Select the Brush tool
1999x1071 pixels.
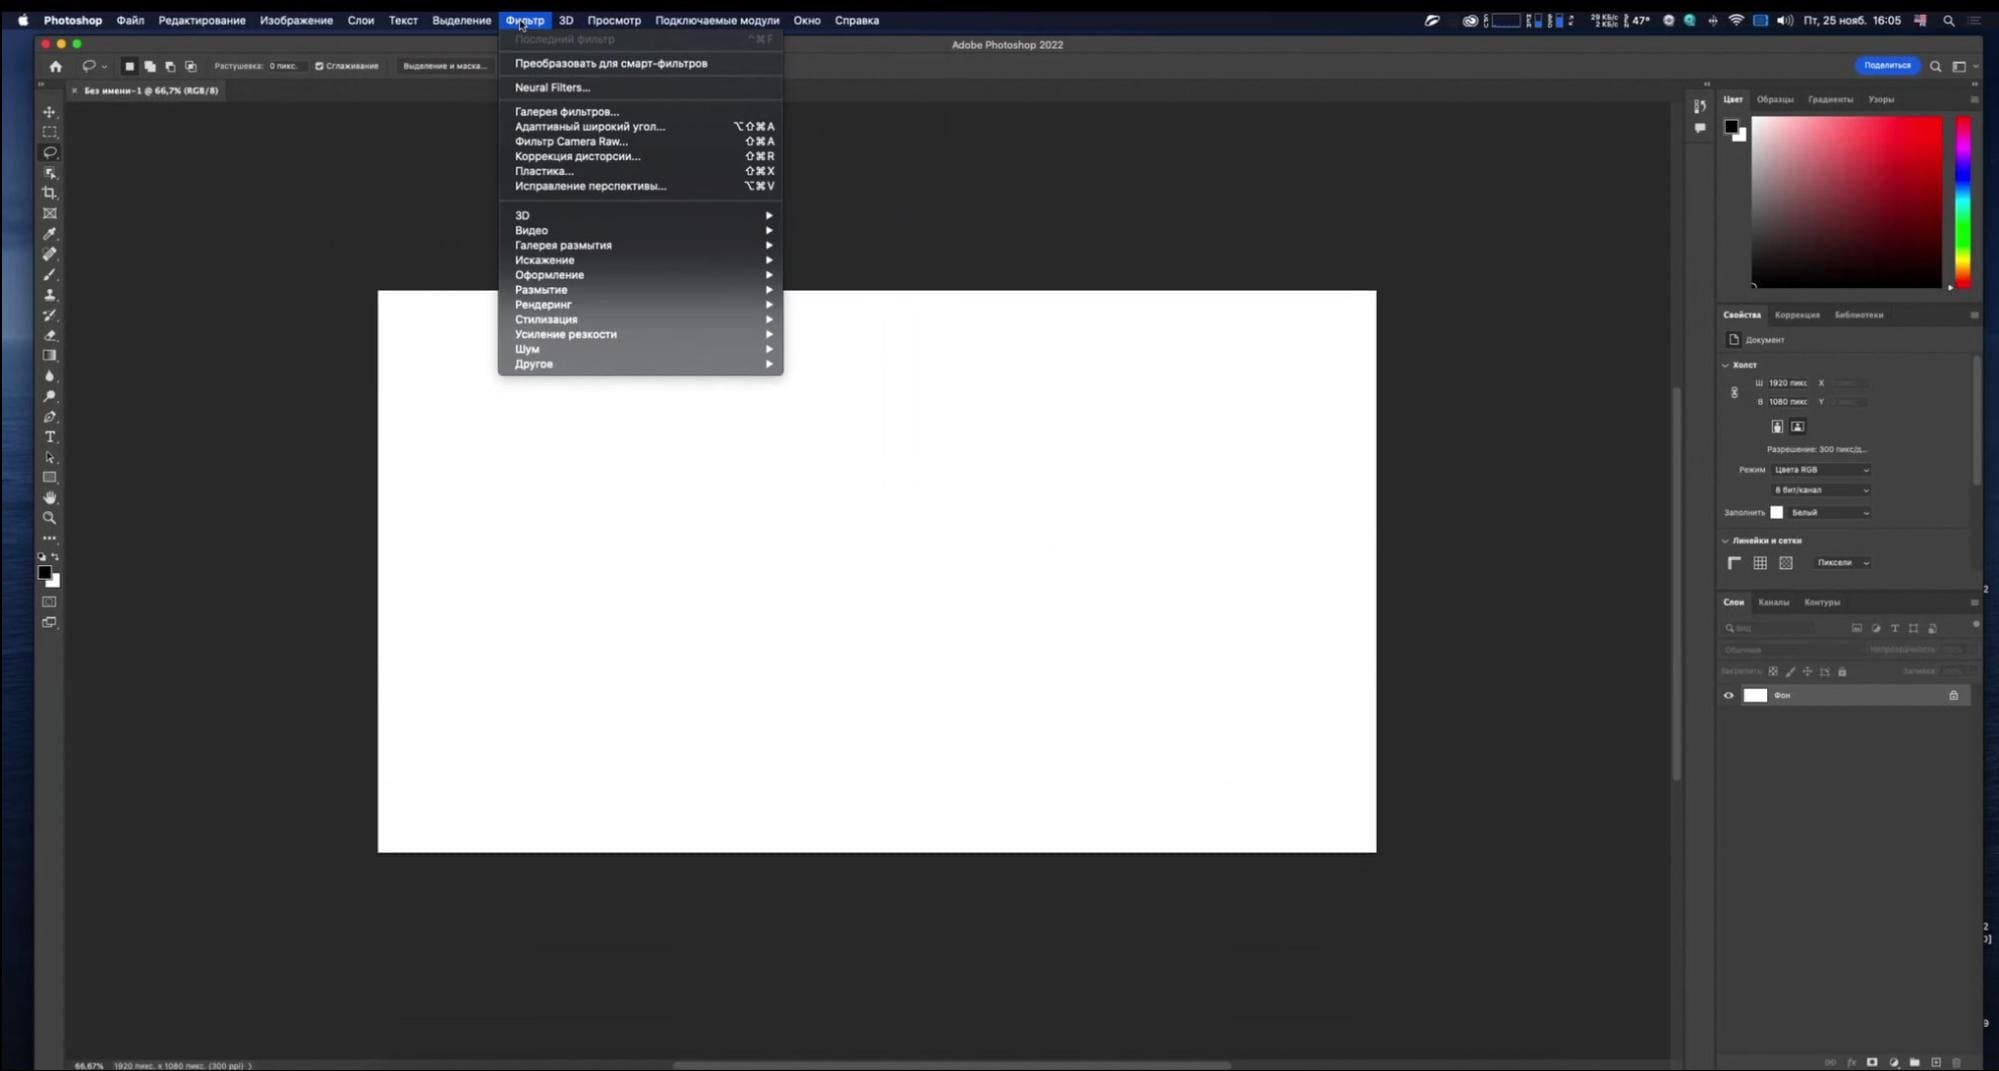pos(49,275)
